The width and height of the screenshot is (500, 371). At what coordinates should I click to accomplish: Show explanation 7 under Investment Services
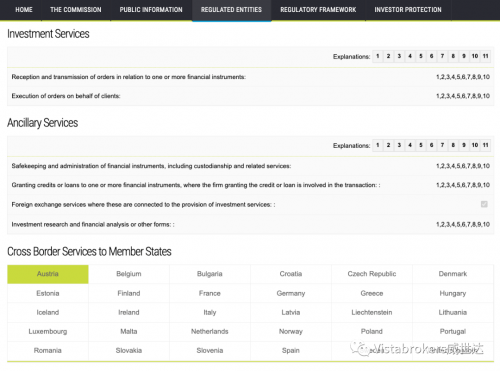point(442,56)
